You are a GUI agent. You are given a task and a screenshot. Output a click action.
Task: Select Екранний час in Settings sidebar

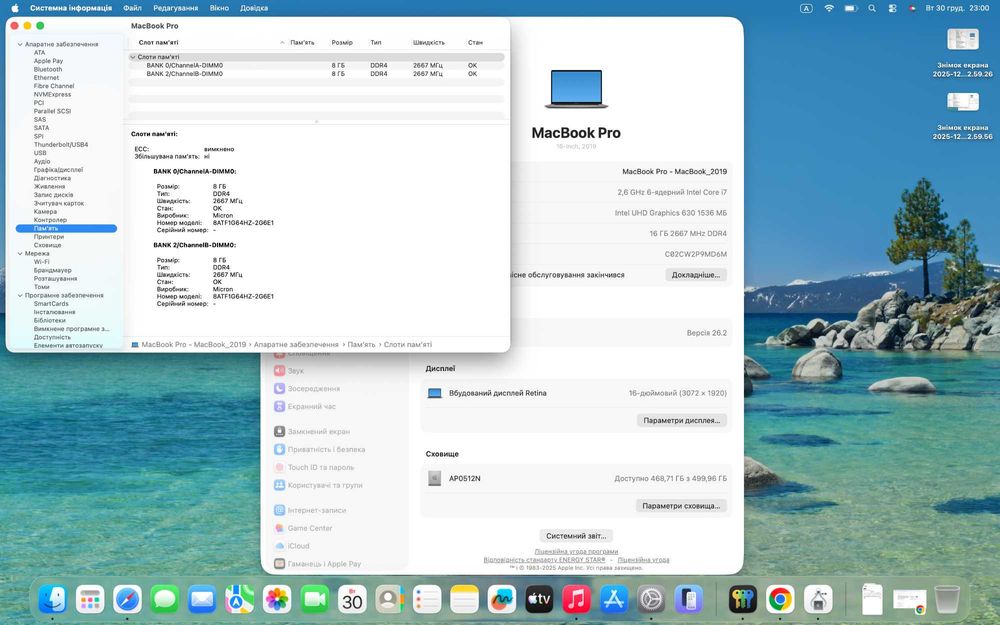pyautogui.click(x=312, y=406)
